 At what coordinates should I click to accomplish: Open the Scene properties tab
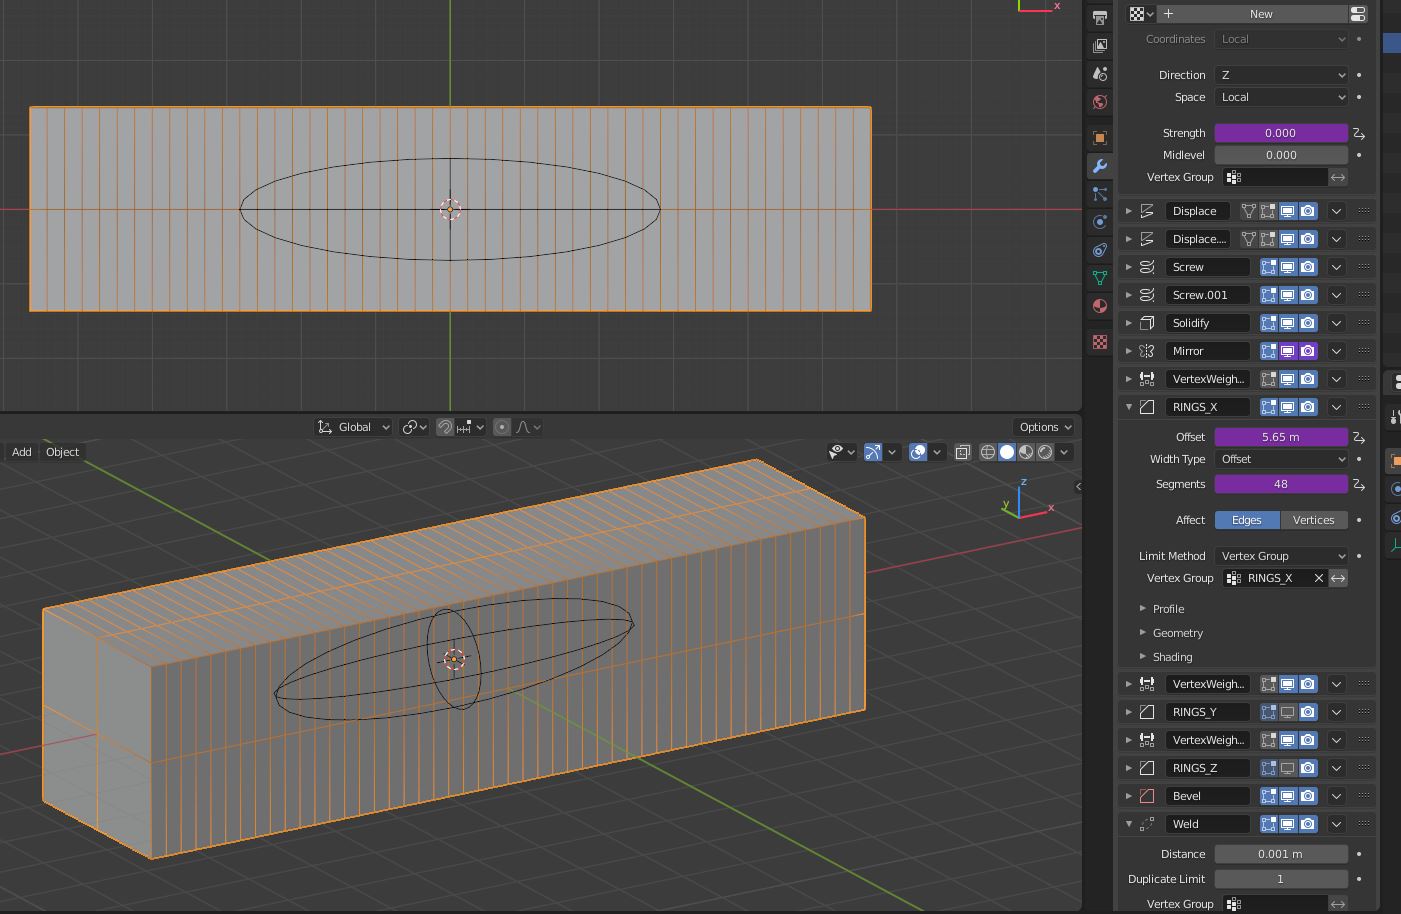1099,74
